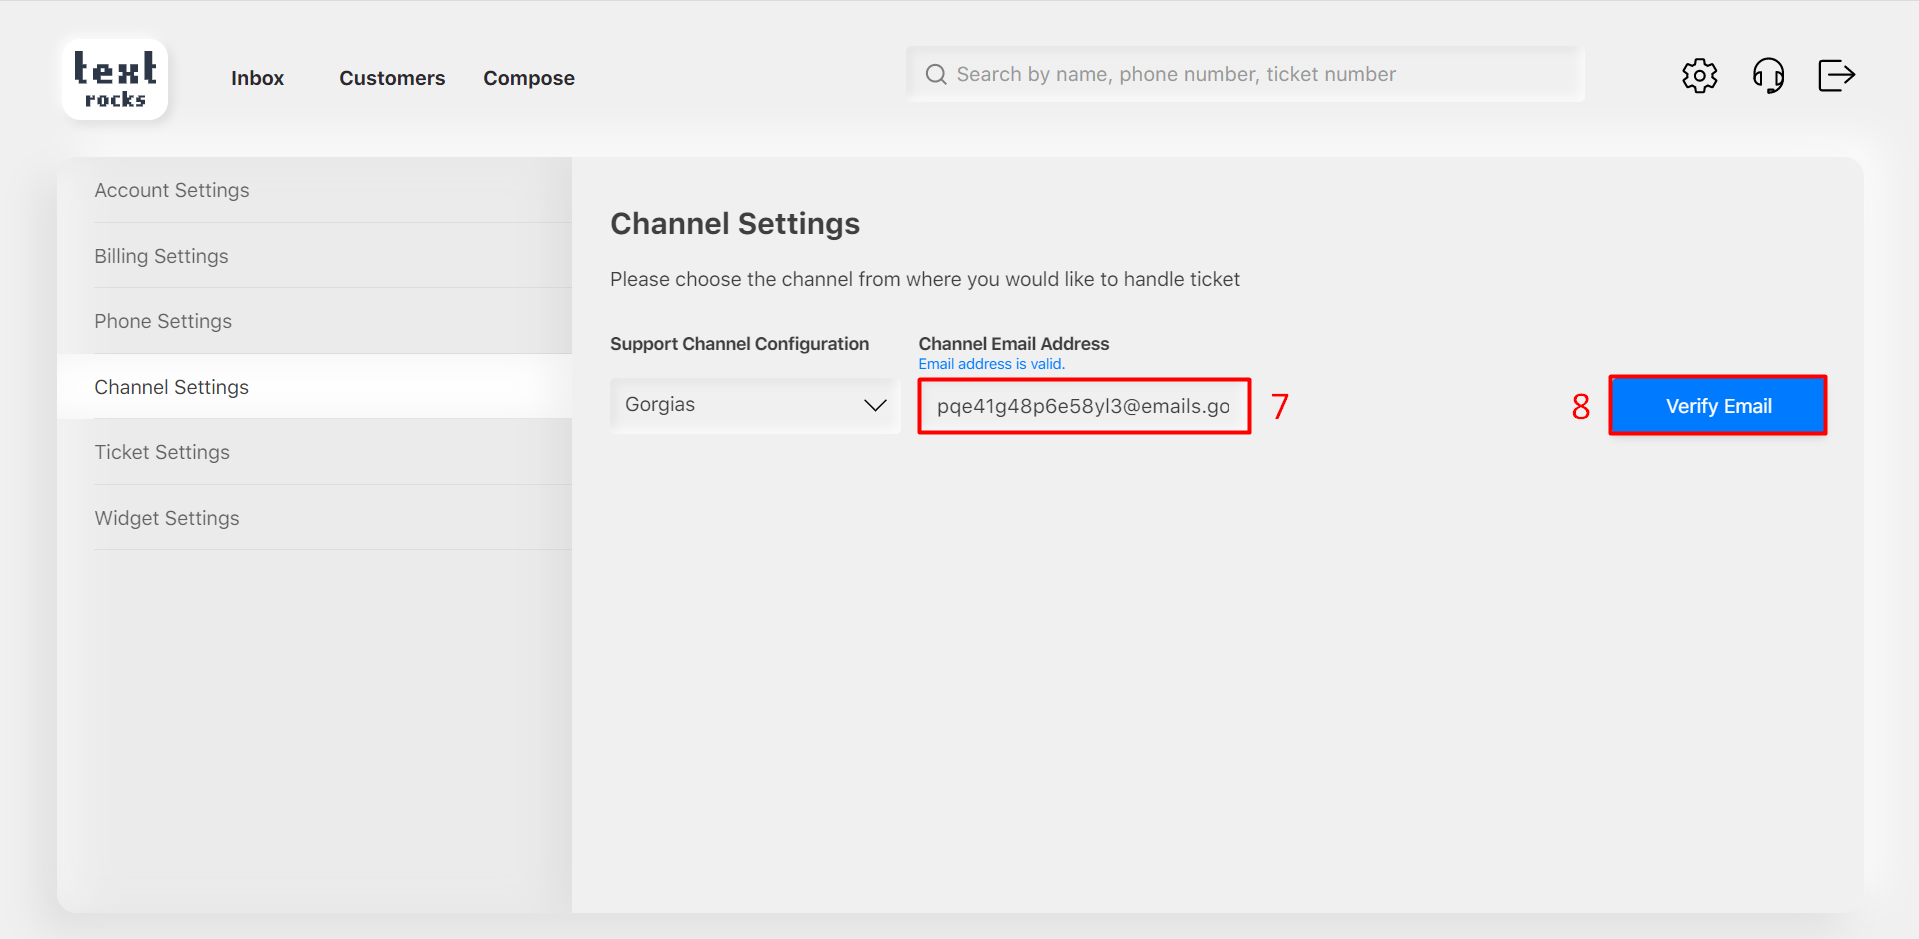Open the settings gear icon
The height and width of the screenshot is (939, 1919).
(x=1699, y=75)
